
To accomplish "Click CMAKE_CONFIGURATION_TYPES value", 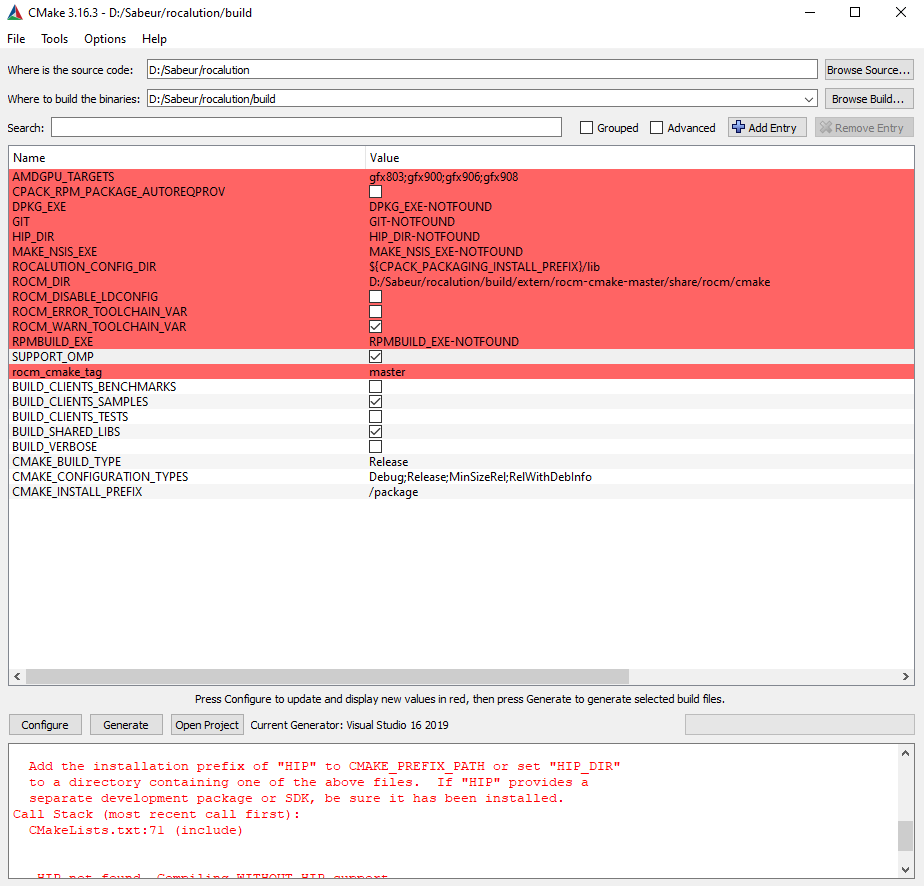I will coord(480,477).
